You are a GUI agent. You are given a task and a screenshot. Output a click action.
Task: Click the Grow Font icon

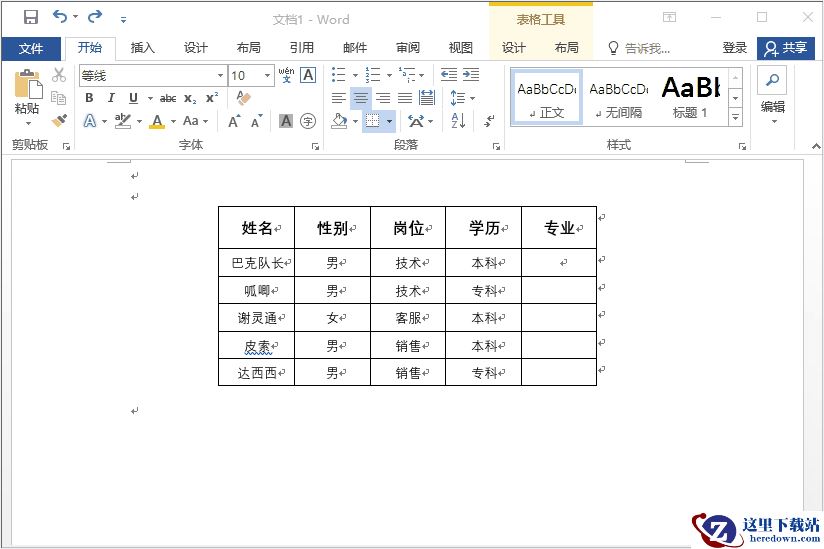(234, 121)
